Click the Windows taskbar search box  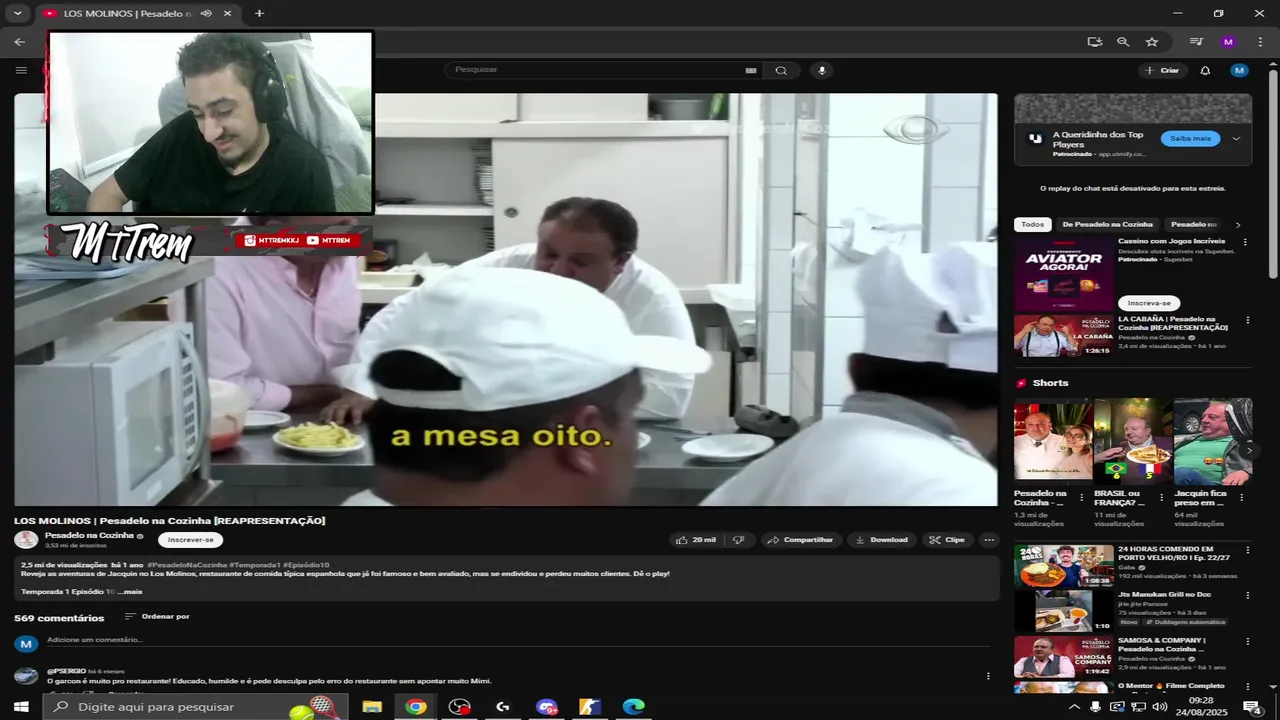[196, 707]
